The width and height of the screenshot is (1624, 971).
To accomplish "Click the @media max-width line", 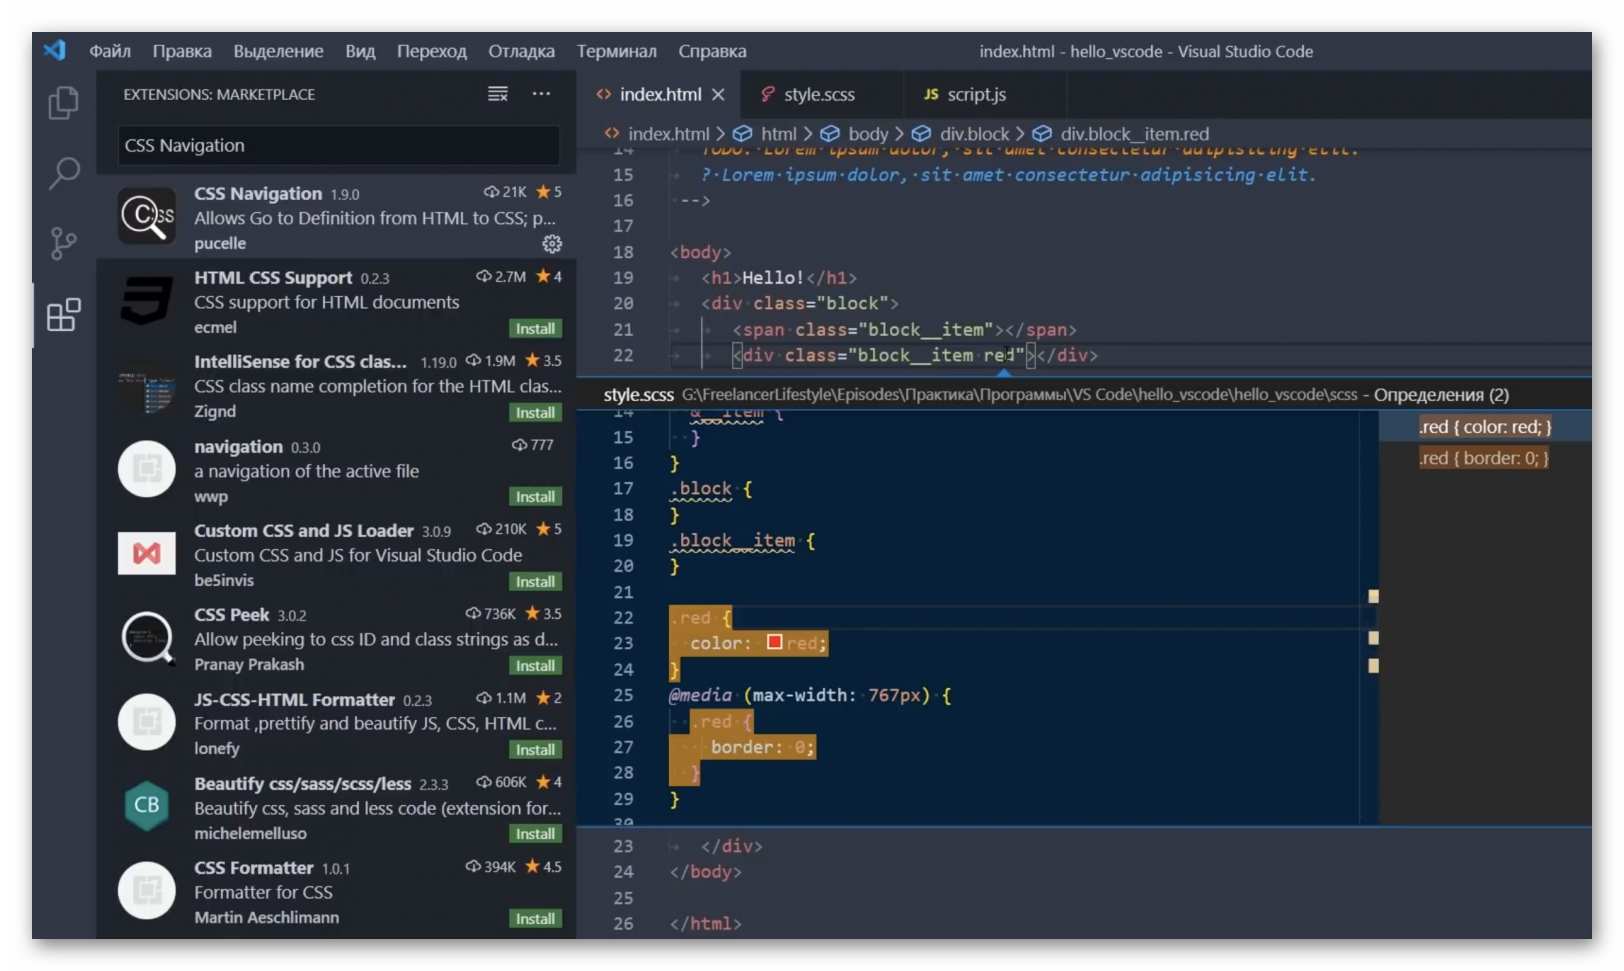I will coord(810,695).
